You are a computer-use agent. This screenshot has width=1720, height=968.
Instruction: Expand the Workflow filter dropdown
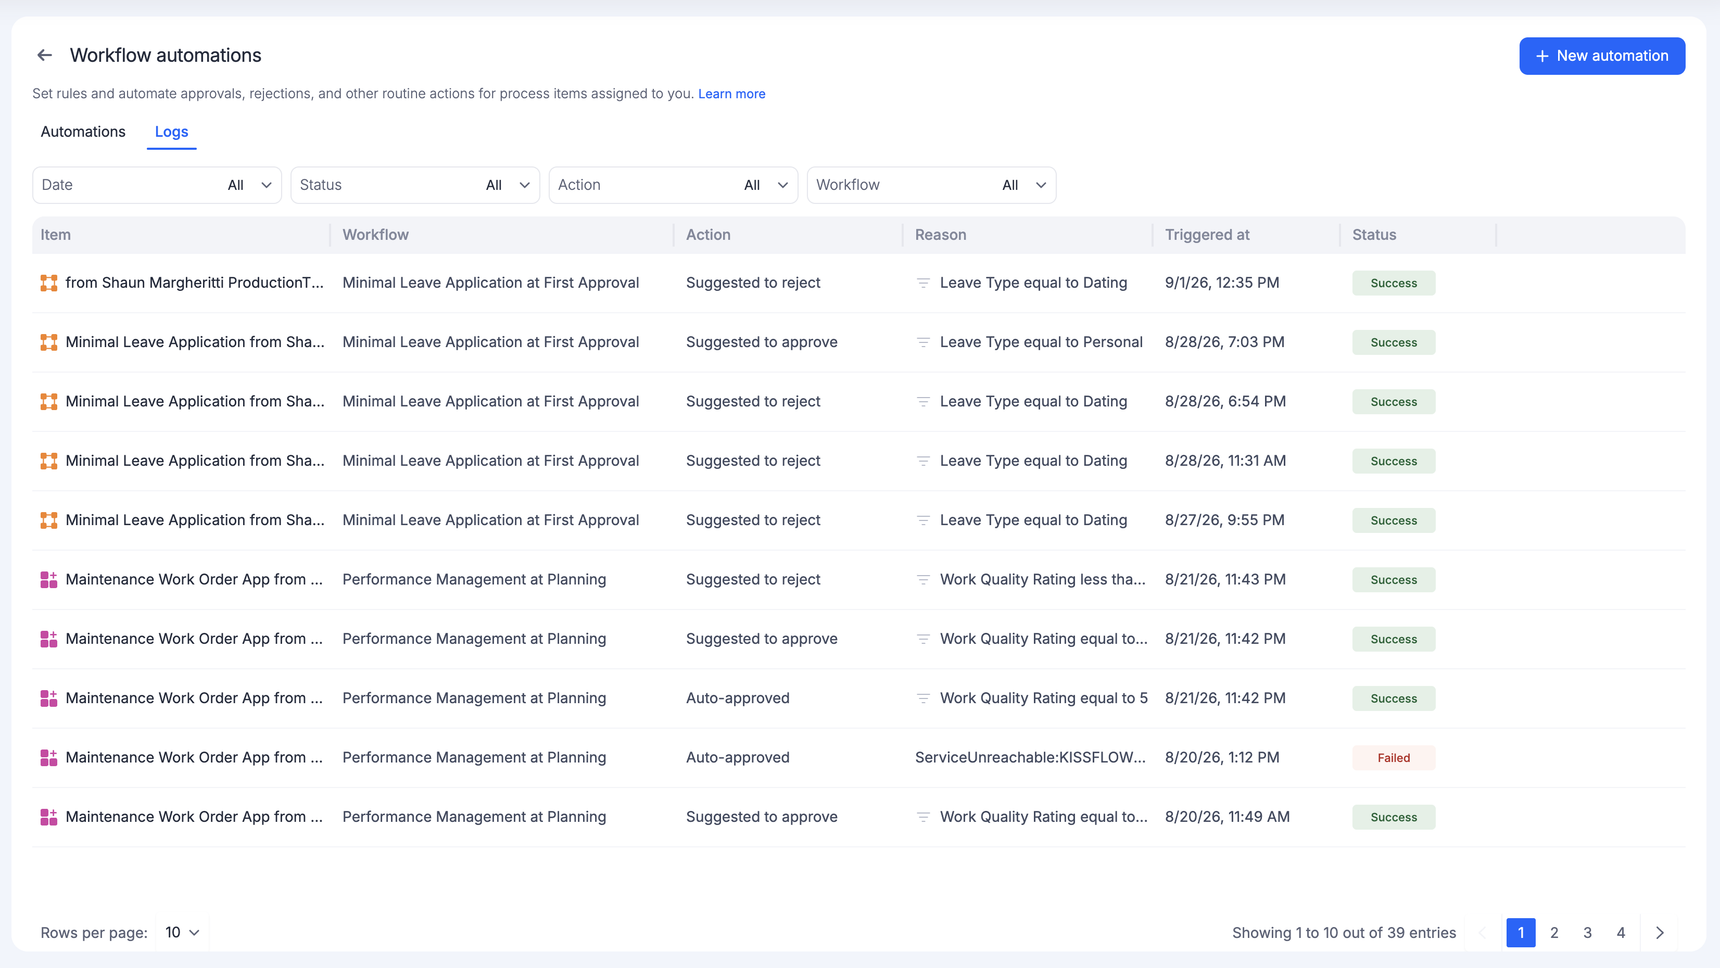931,185
